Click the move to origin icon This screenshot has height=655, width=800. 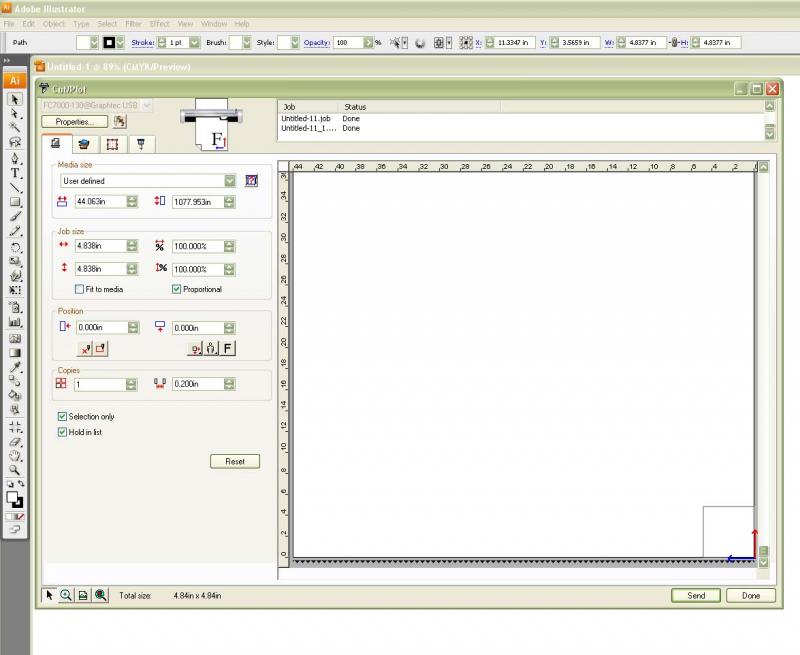point(85,349)
